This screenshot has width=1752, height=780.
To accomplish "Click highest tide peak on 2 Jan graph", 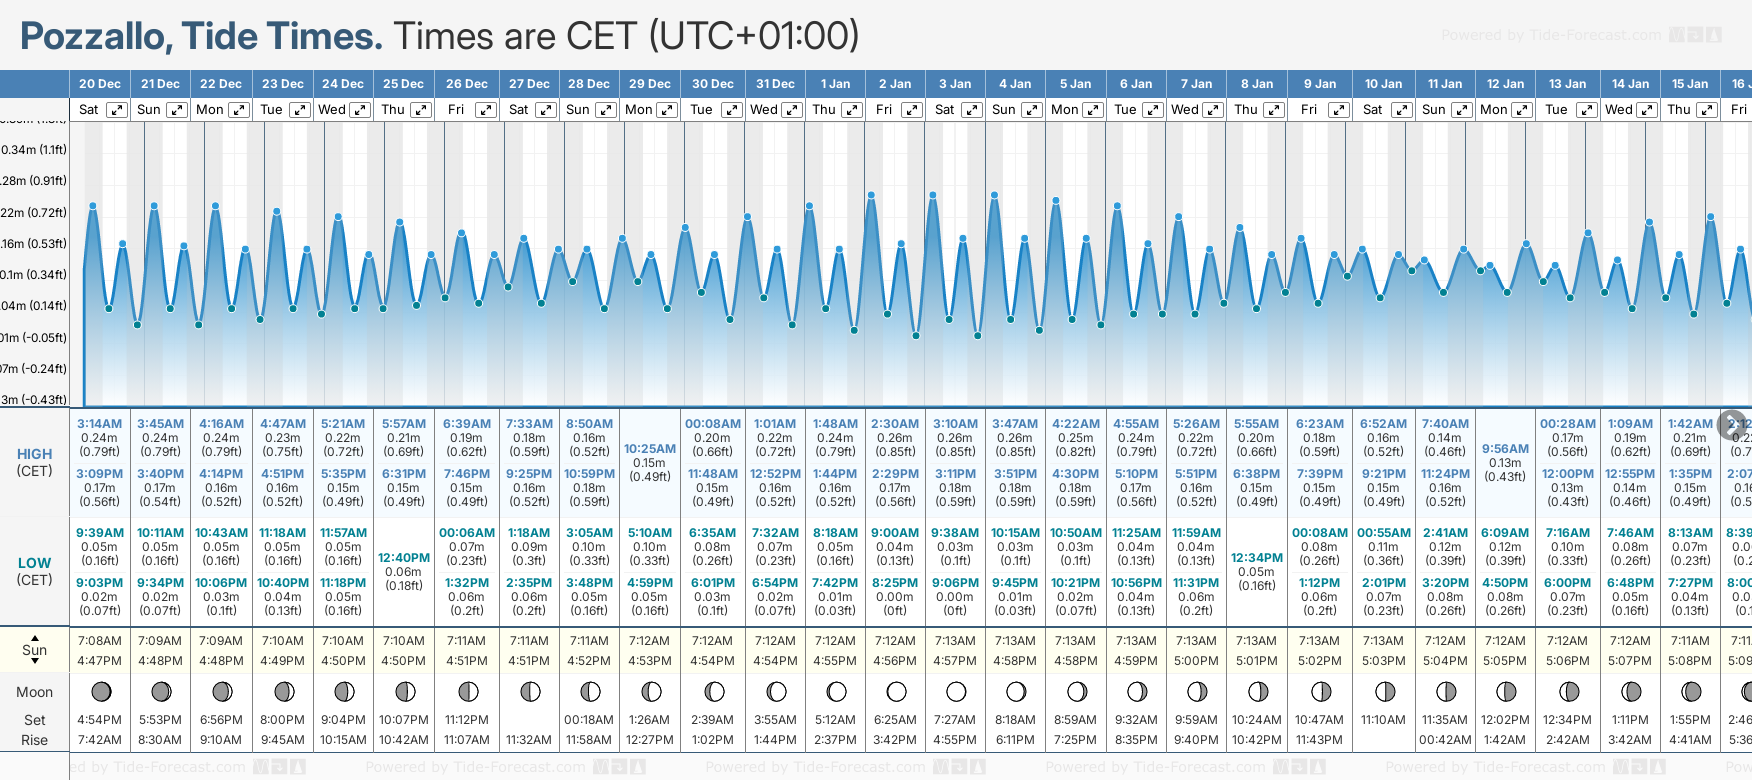I will coord(872,195).
